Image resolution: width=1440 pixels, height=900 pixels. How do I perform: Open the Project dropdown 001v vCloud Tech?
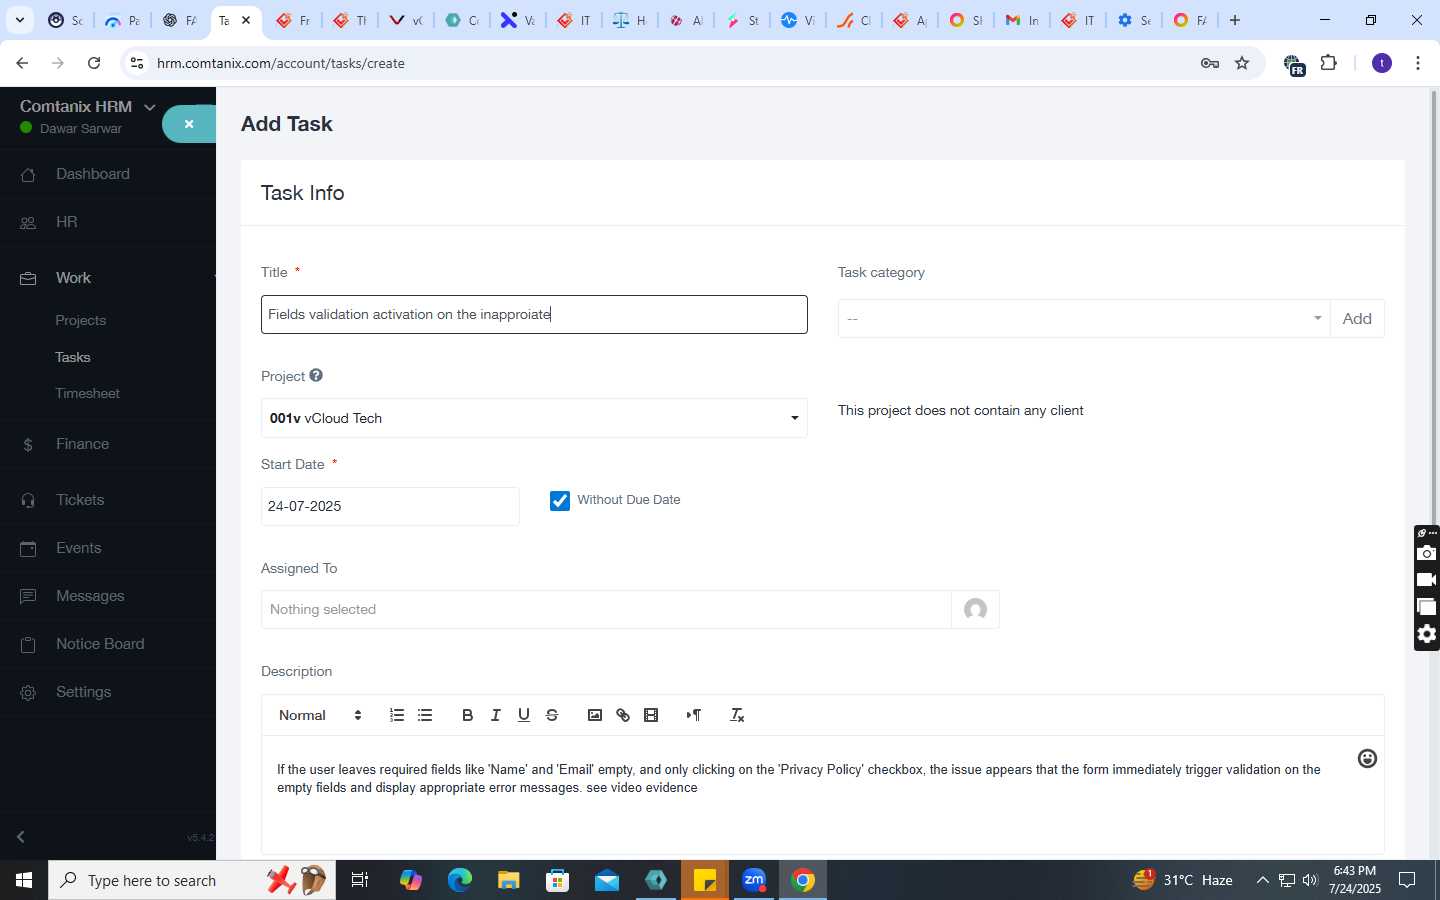click(534, 418)
